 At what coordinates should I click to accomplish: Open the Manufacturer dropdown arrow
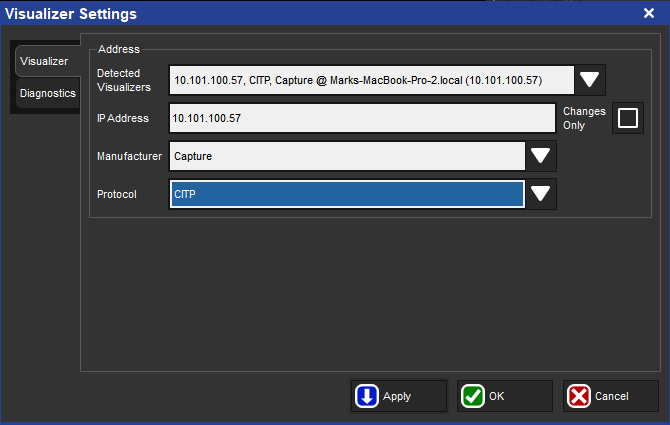(x=541, y=156)
